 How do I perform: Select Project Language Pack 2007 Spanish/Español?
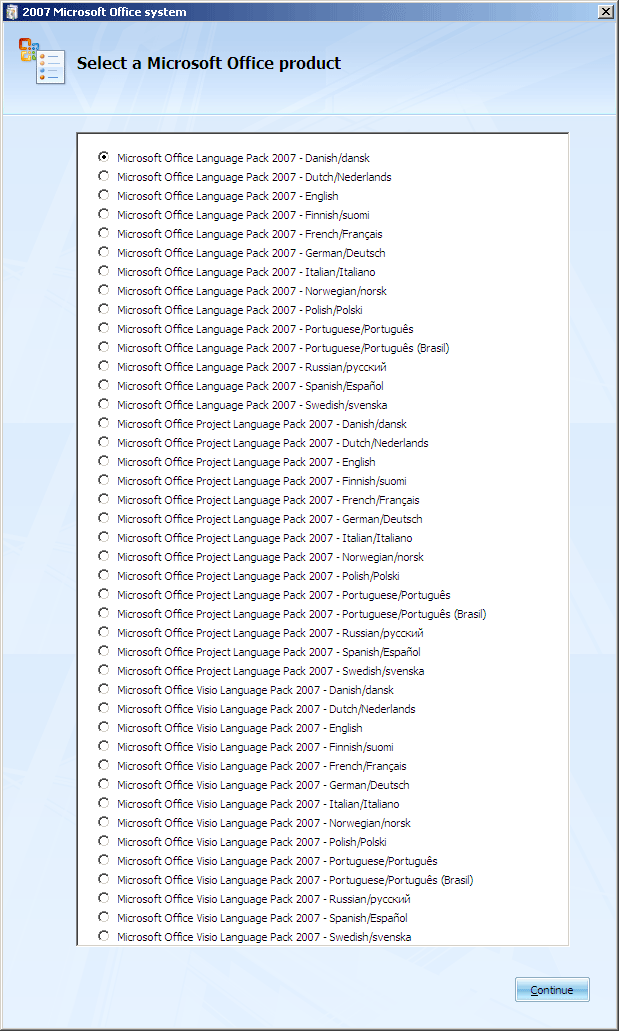103,652
